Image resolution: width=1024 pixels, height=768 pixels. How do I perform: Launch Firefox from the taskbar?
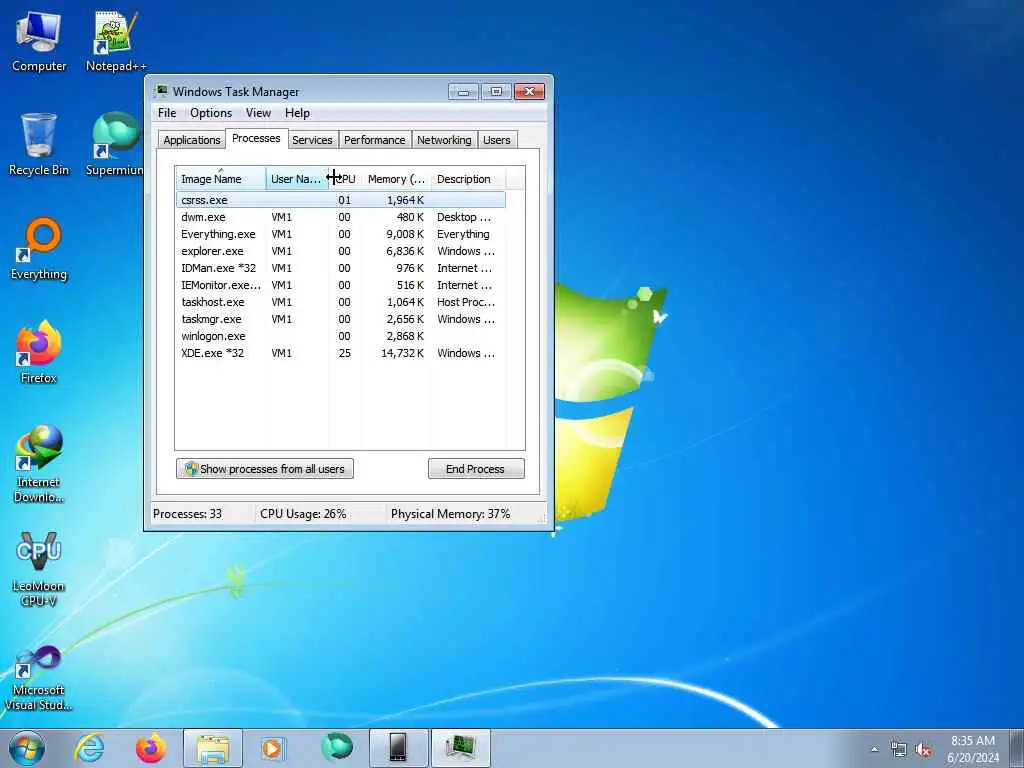point(151,748)
